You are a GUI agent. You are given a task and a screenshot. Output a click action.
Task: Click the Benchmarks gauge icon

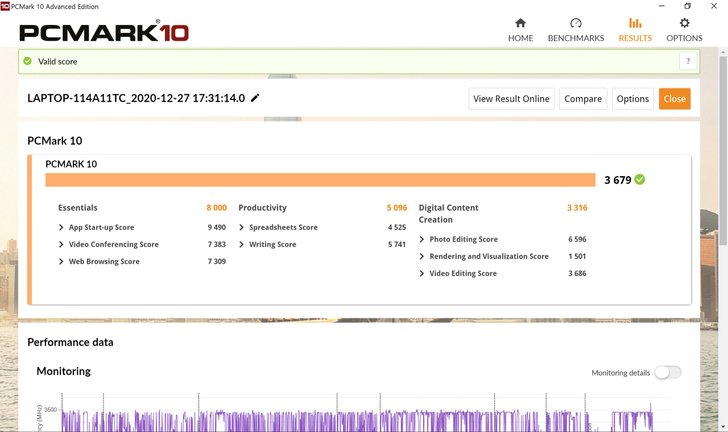[x=576, y=23]
